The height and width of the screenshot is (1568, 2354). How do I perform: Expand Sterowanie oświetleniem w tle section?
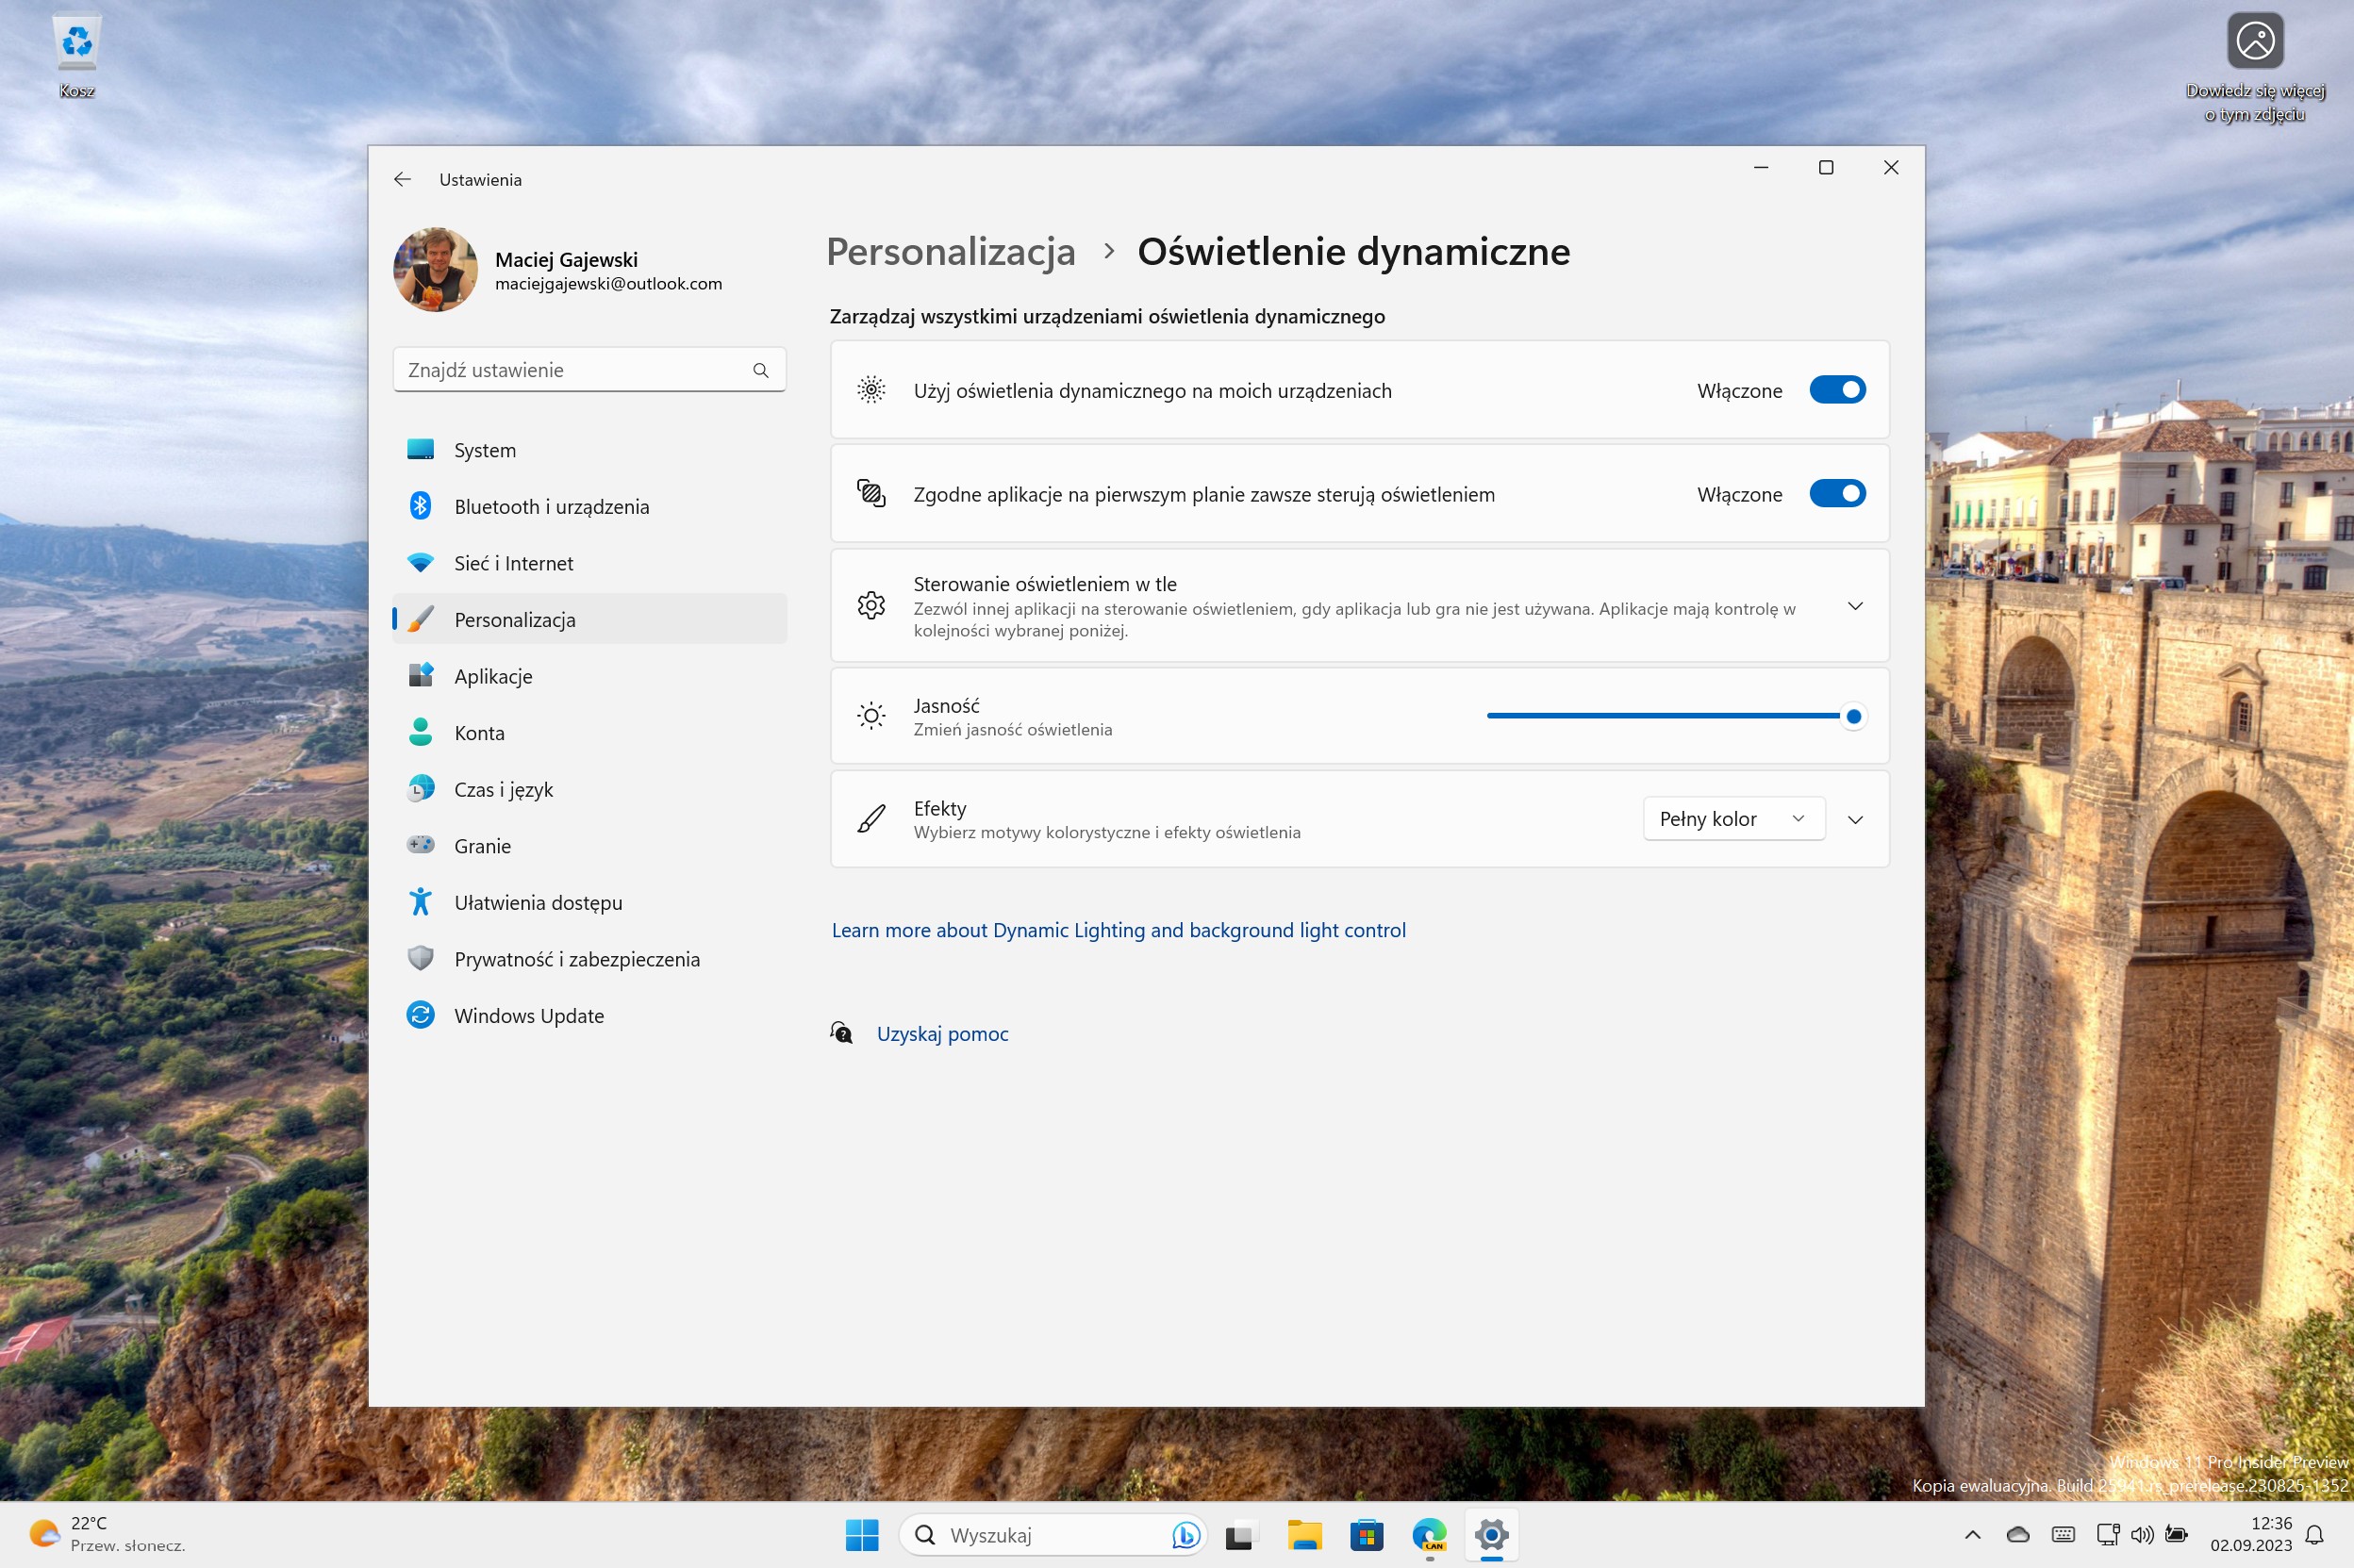pos(1855,606)
